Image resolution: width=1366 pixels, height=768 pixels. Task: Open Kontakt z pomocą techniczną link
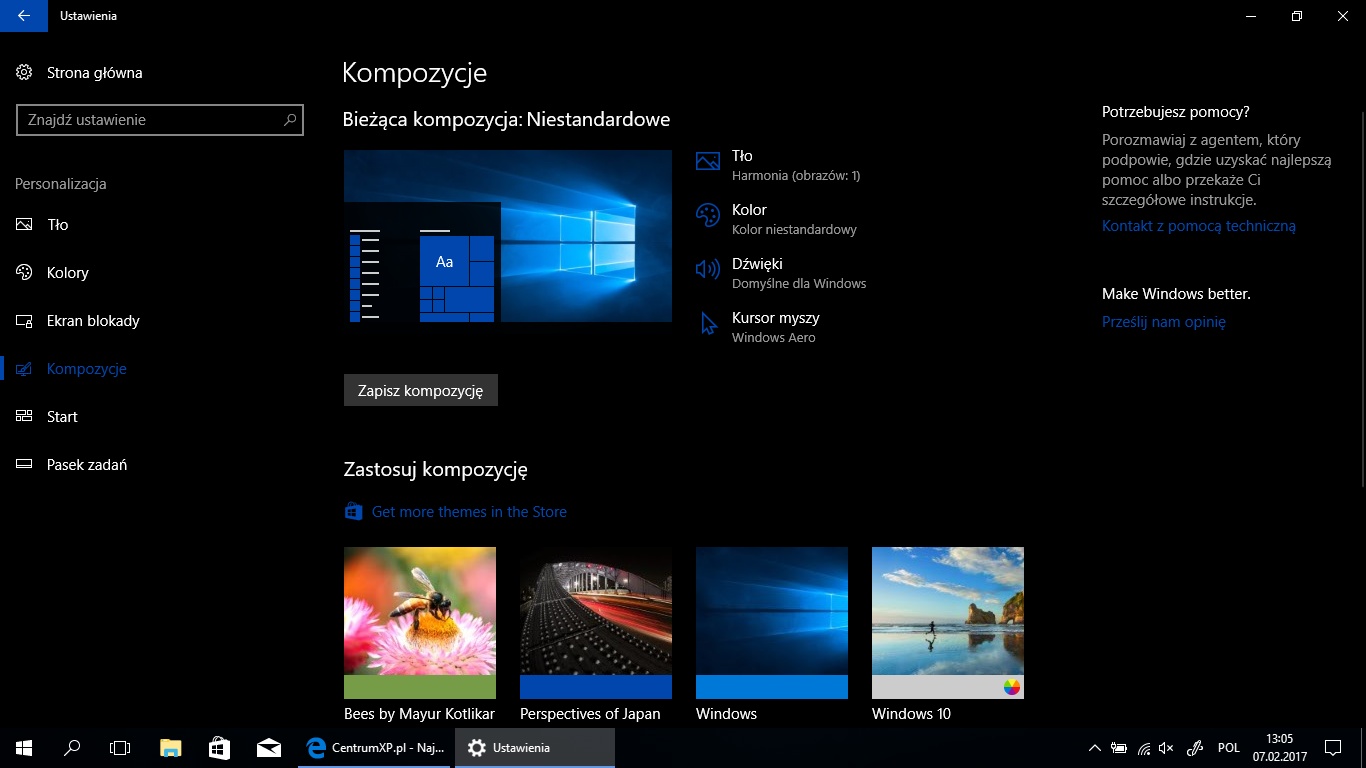[1199, 226]
